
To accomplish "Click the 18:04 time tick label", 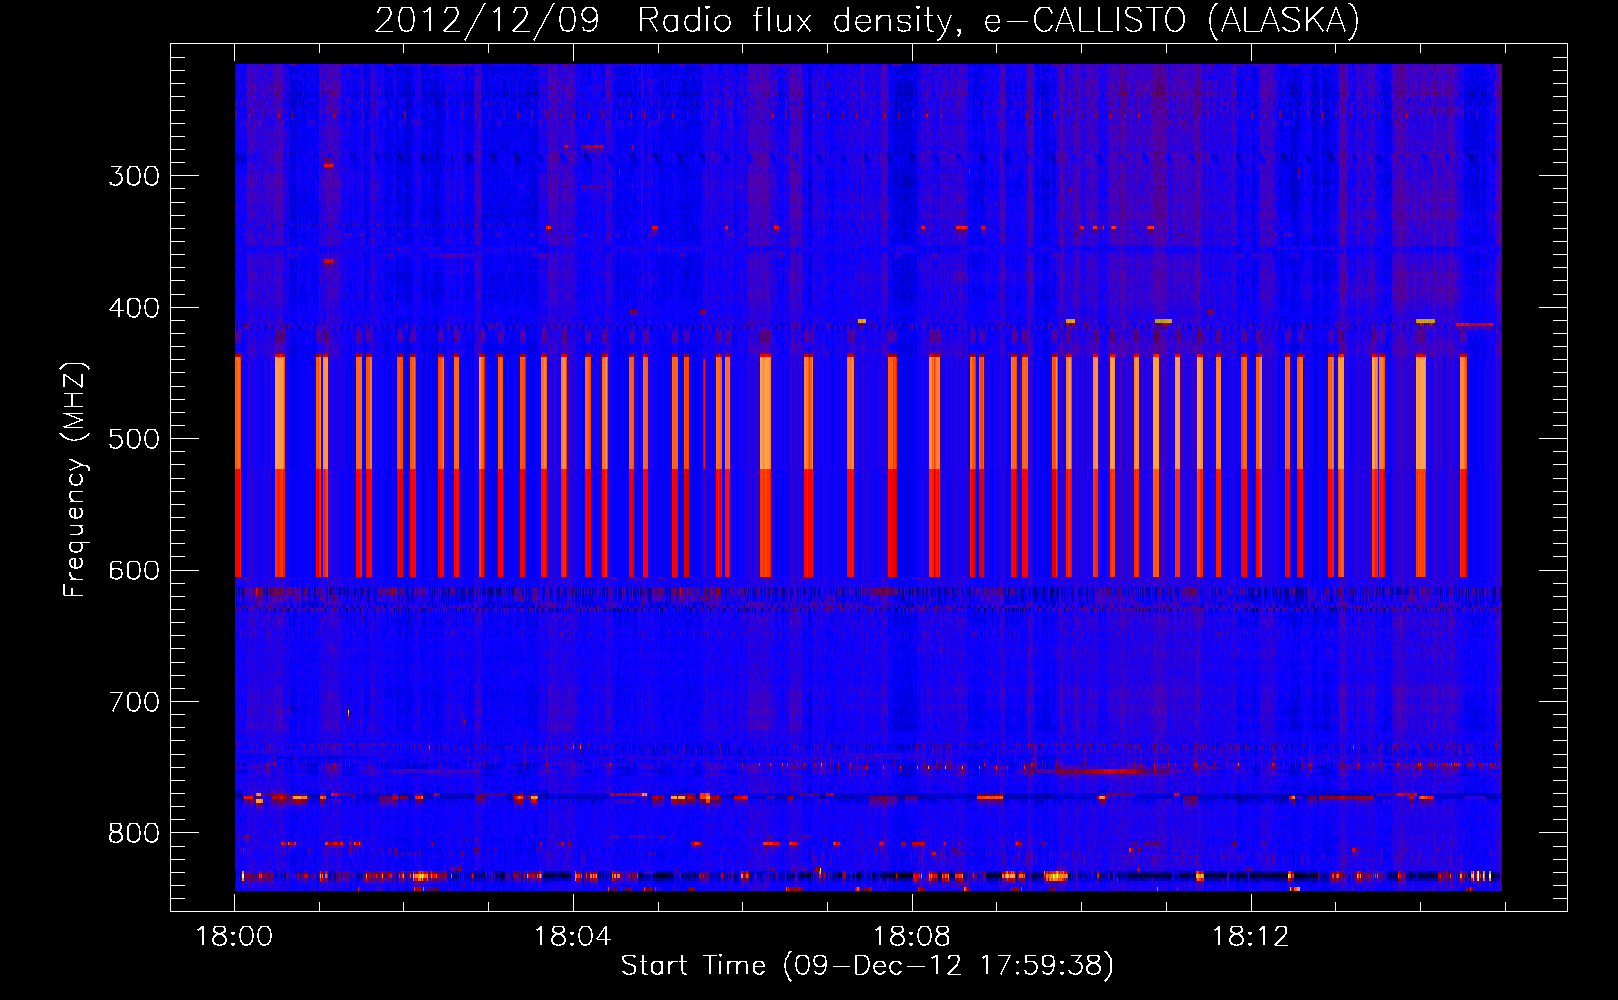I will coord(572,937).
